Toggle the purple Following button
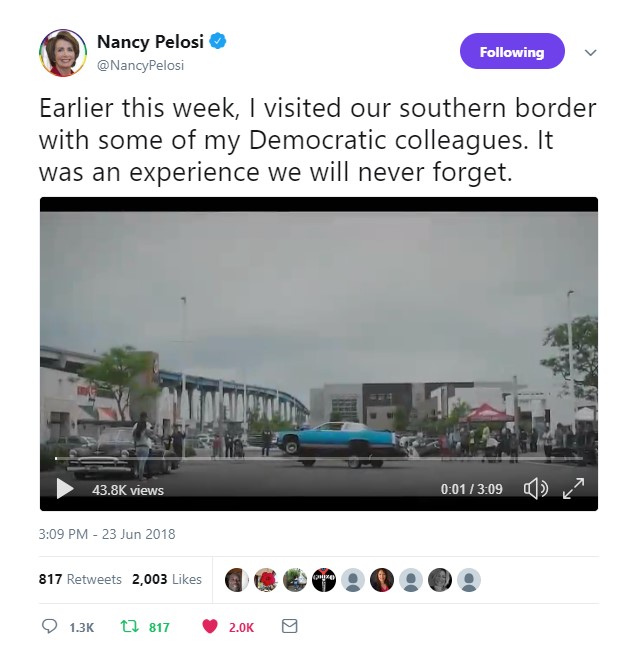 [x=512, y=51]
